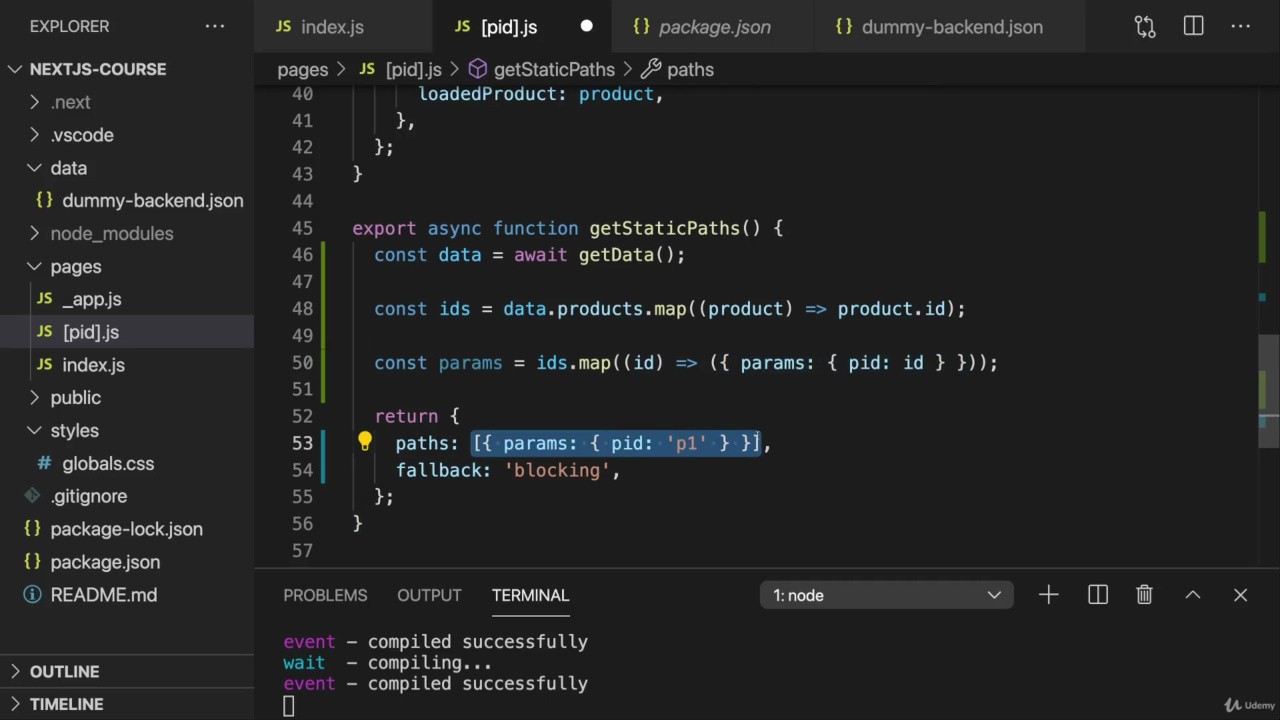Open the PROBLEMS panel tab
This screenshot has width=1280, height=720.
(325, 595)
